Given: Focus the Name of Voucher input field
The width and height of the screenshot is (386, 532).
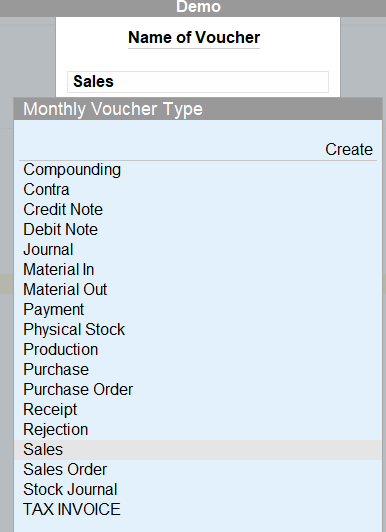Looking at the screenshot, I should click(x=198, y=82).
